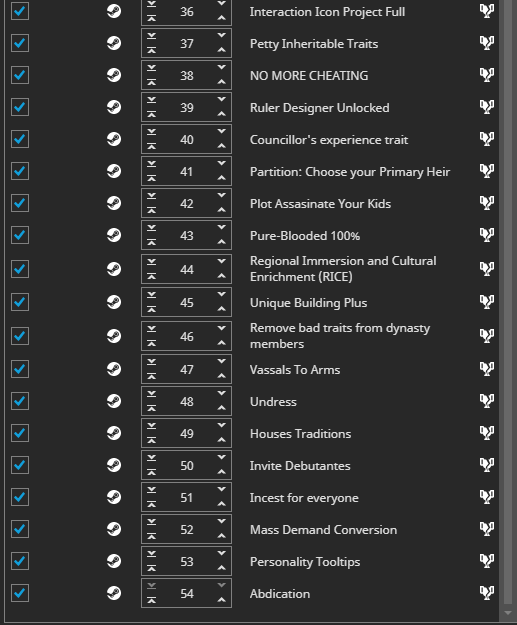
Task: Click the Steam icon beside Undress mod
Action: pos(114,401)
